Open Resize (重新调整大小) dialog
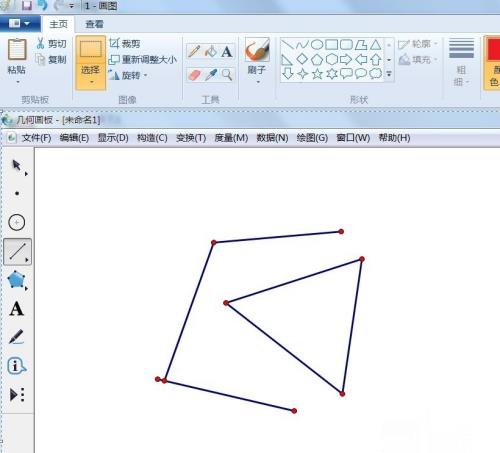 click(x=143, y=59)
